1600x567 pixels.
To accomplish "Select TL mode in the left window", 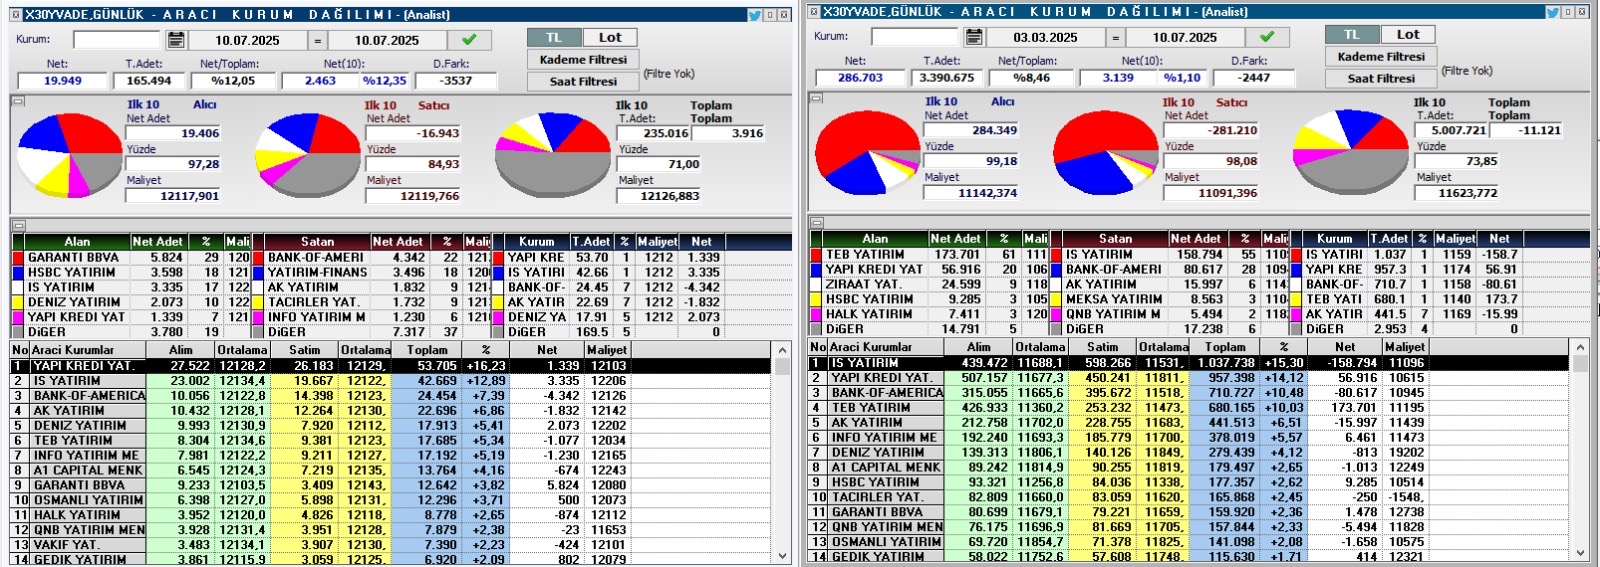I will pyautogui.click(x=553, y=37).
